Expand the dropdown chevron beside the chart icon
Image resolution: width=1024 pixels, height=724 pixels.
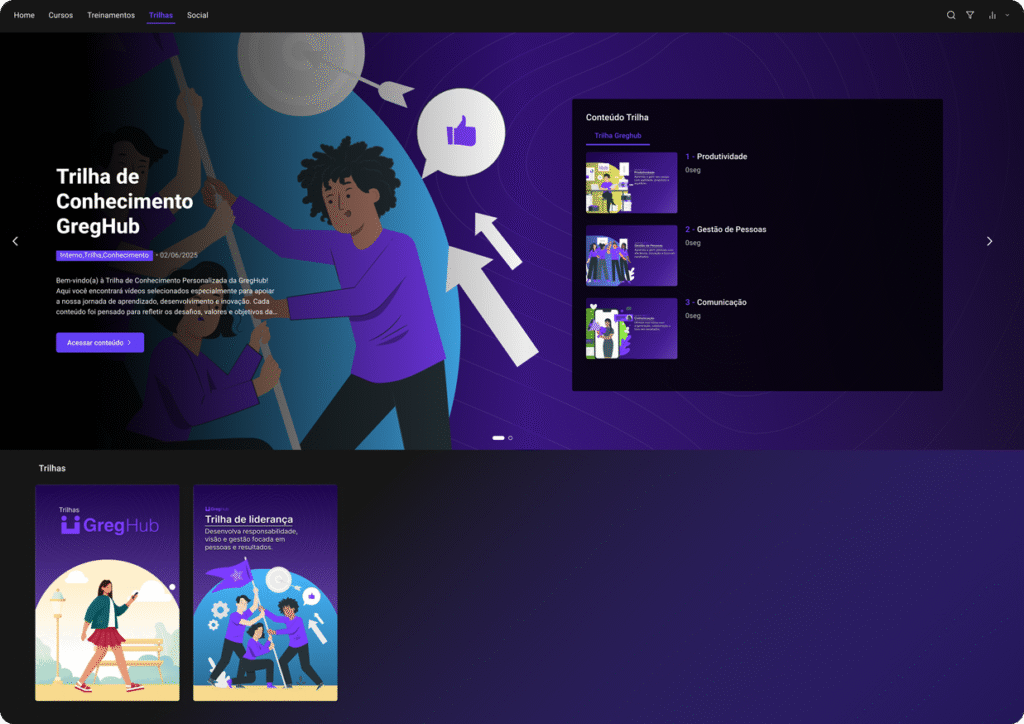tap(1007, 15)
